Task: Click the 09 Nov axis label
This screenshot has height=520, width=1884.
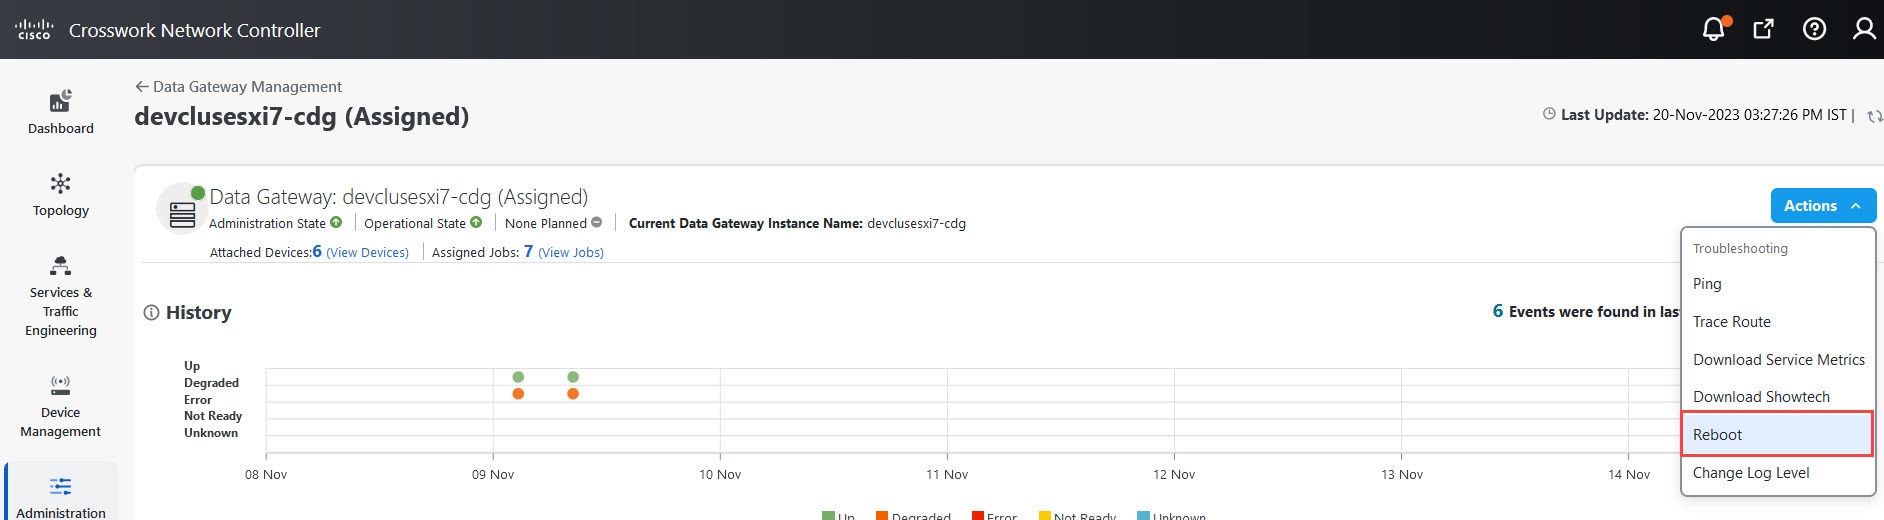Action: pos(493,475)
